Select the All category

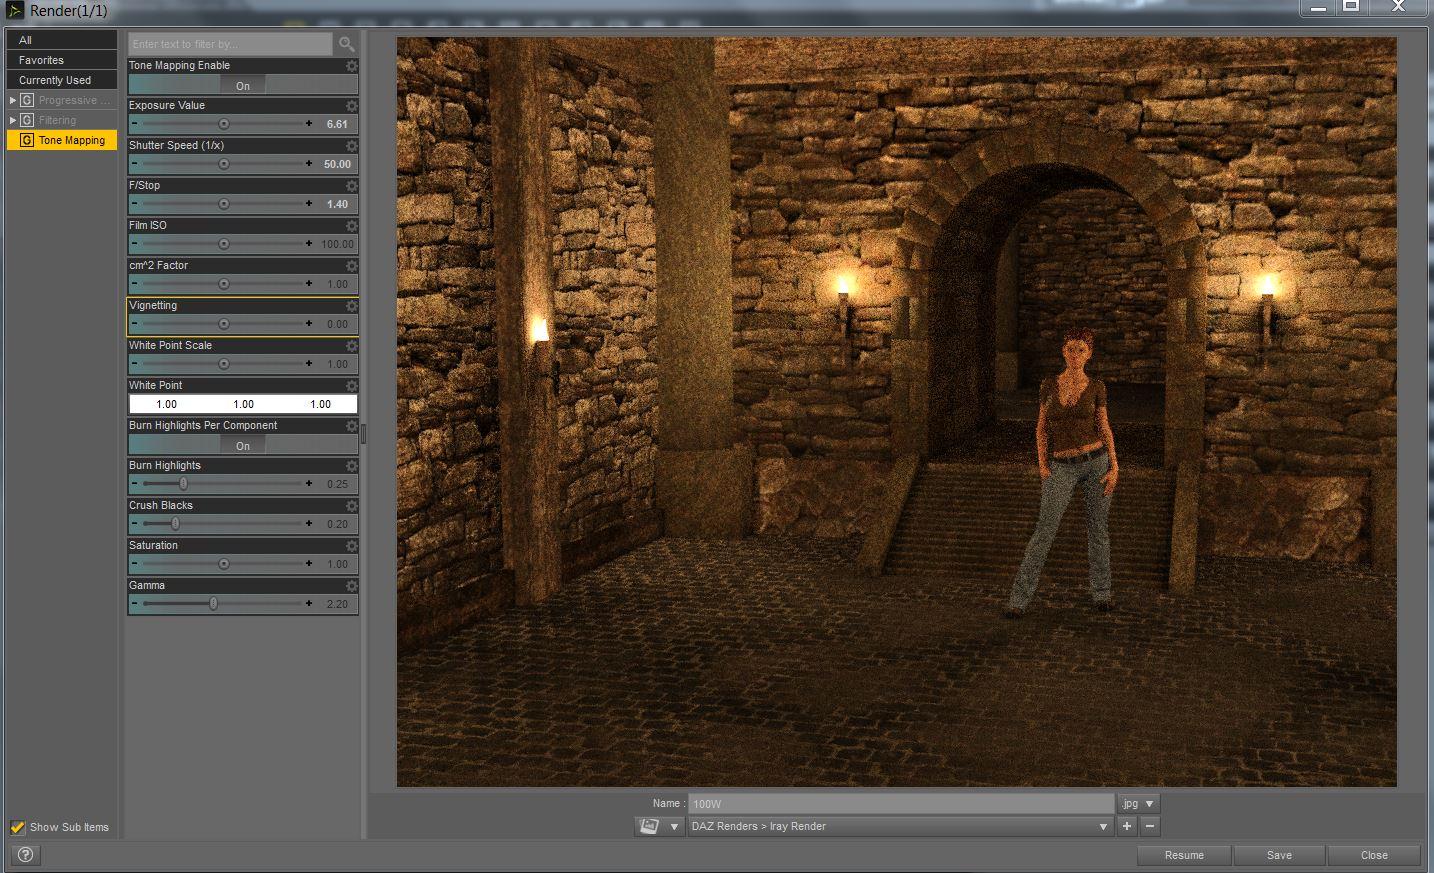(x=62, y=40)
